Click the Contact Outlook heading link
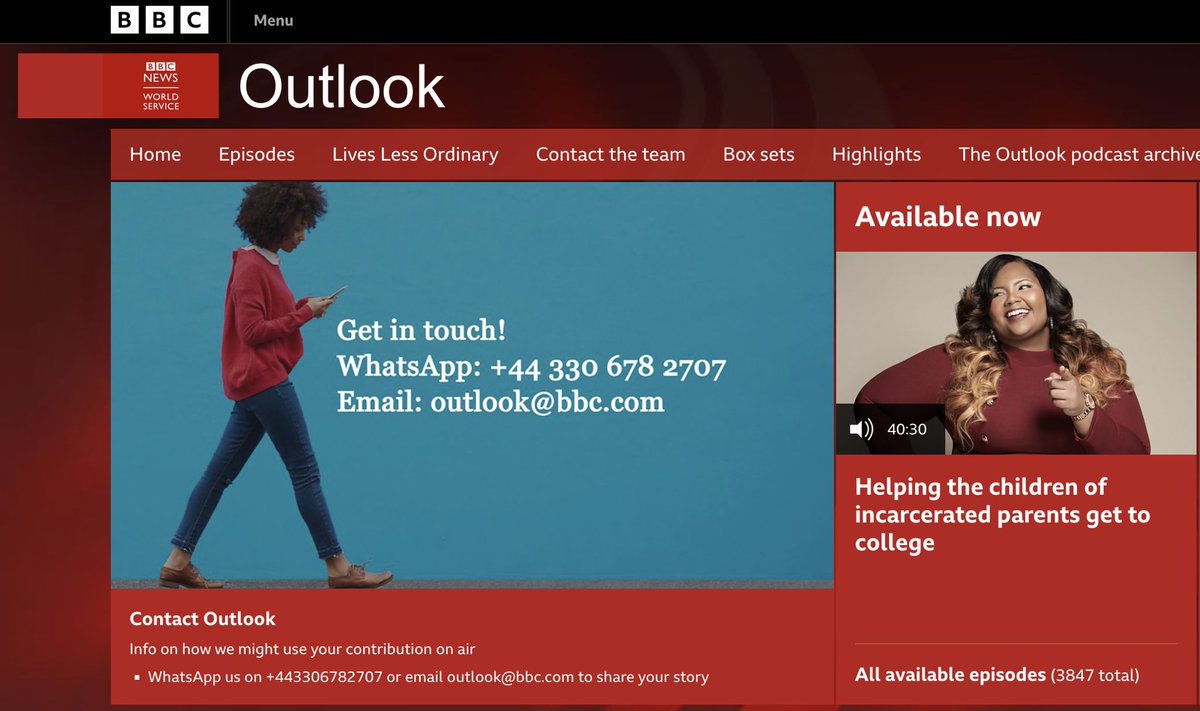 coord(203,619)
